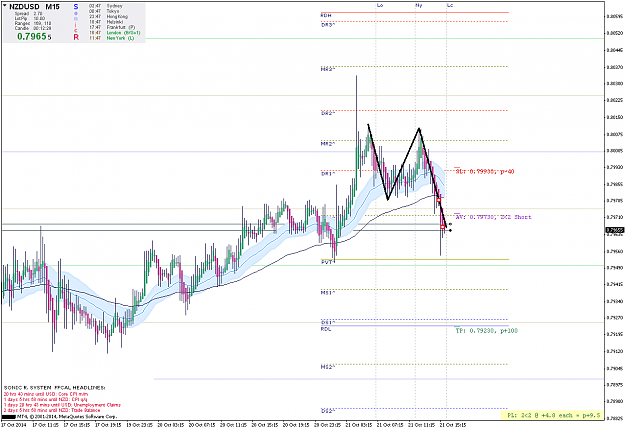
Task: Click the green 0.7965 price readout
Action: [34, 37]
